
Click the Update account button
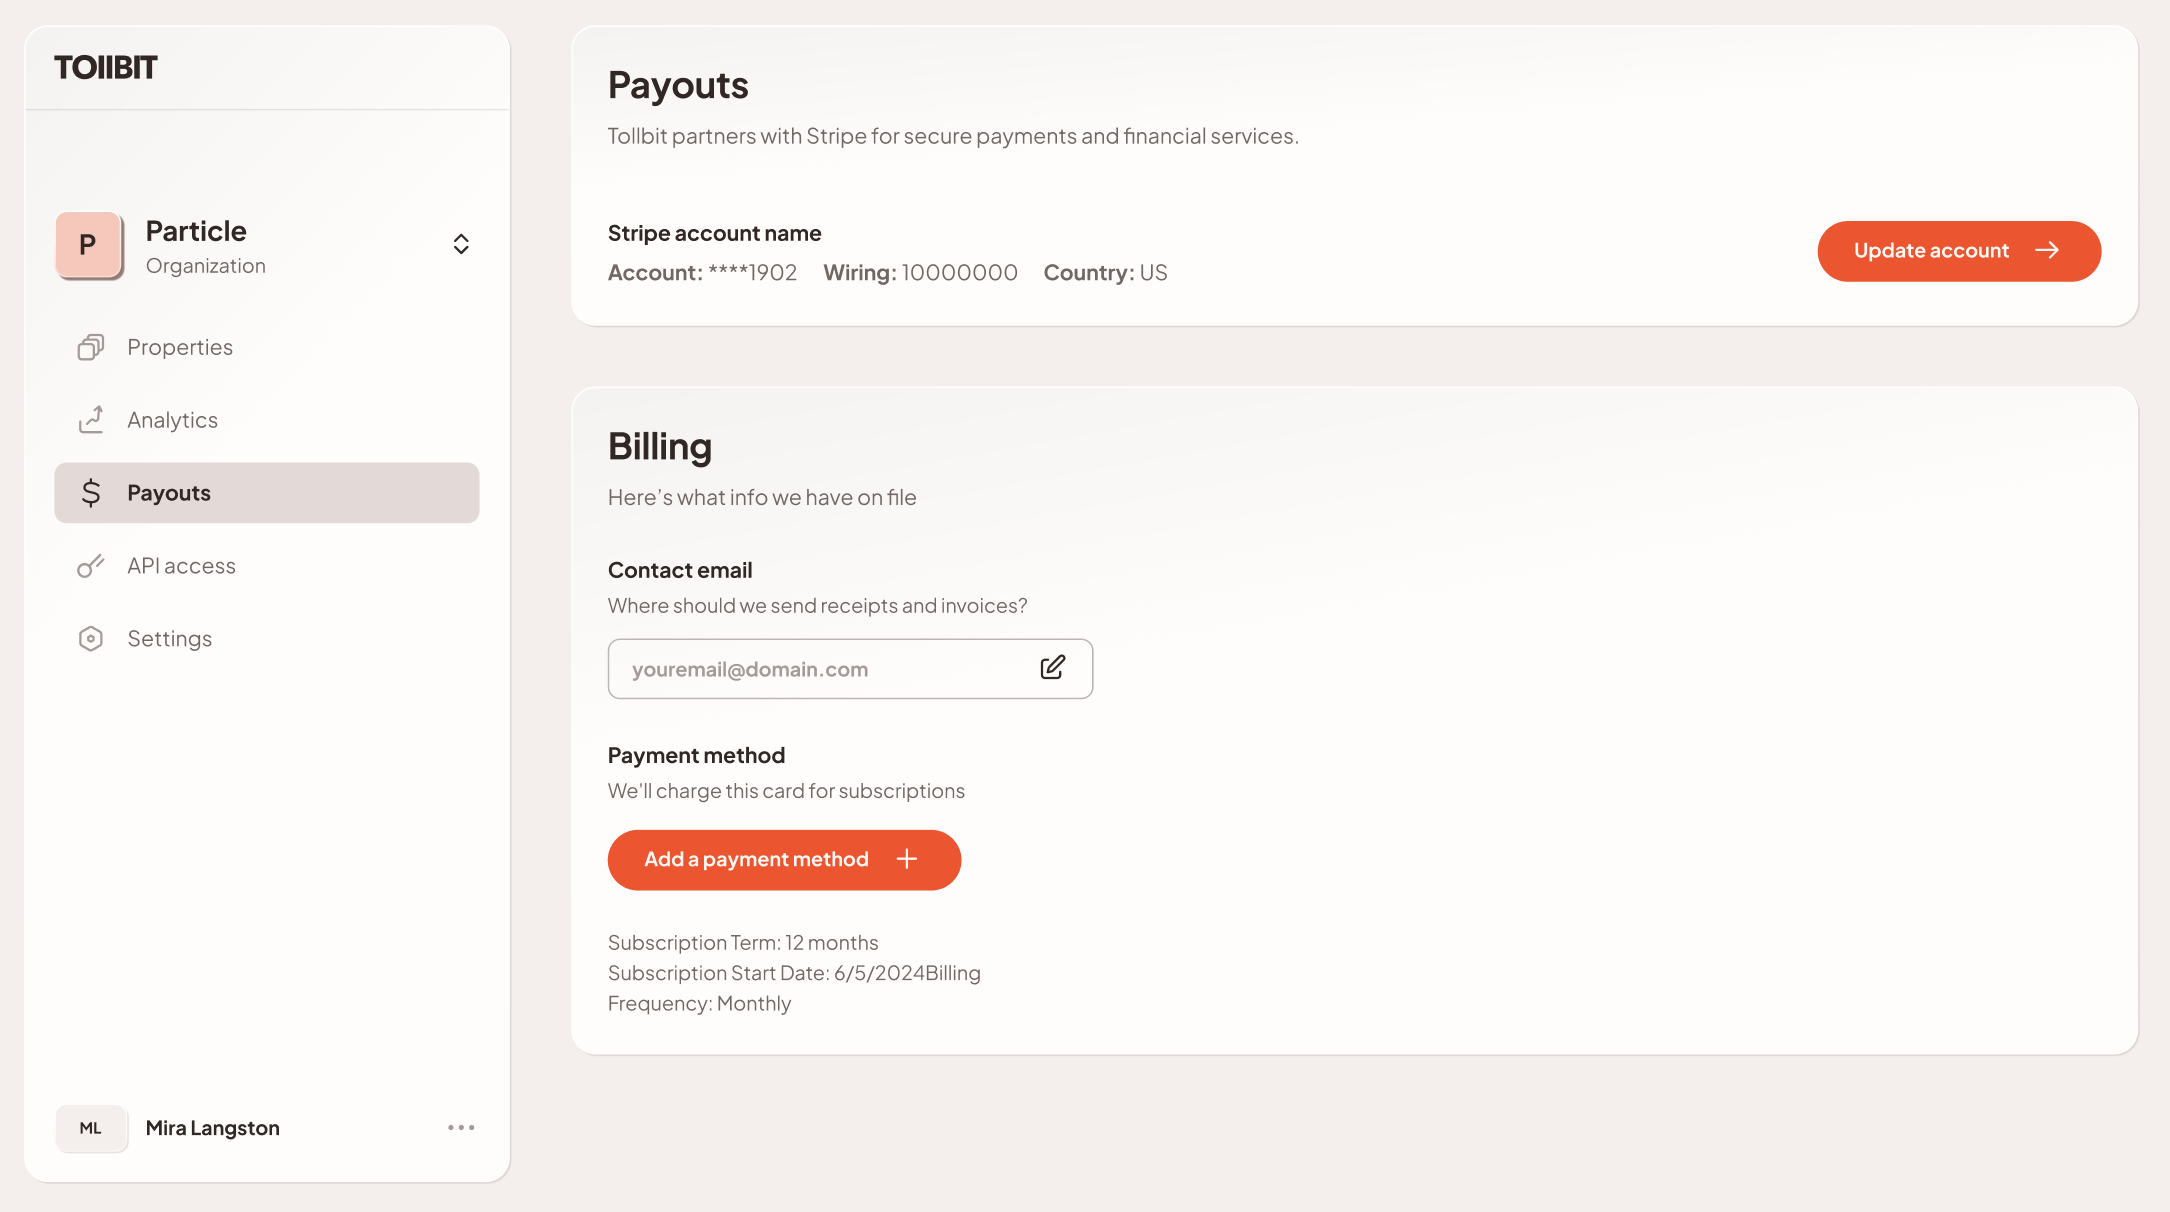tap(1959, 251)
